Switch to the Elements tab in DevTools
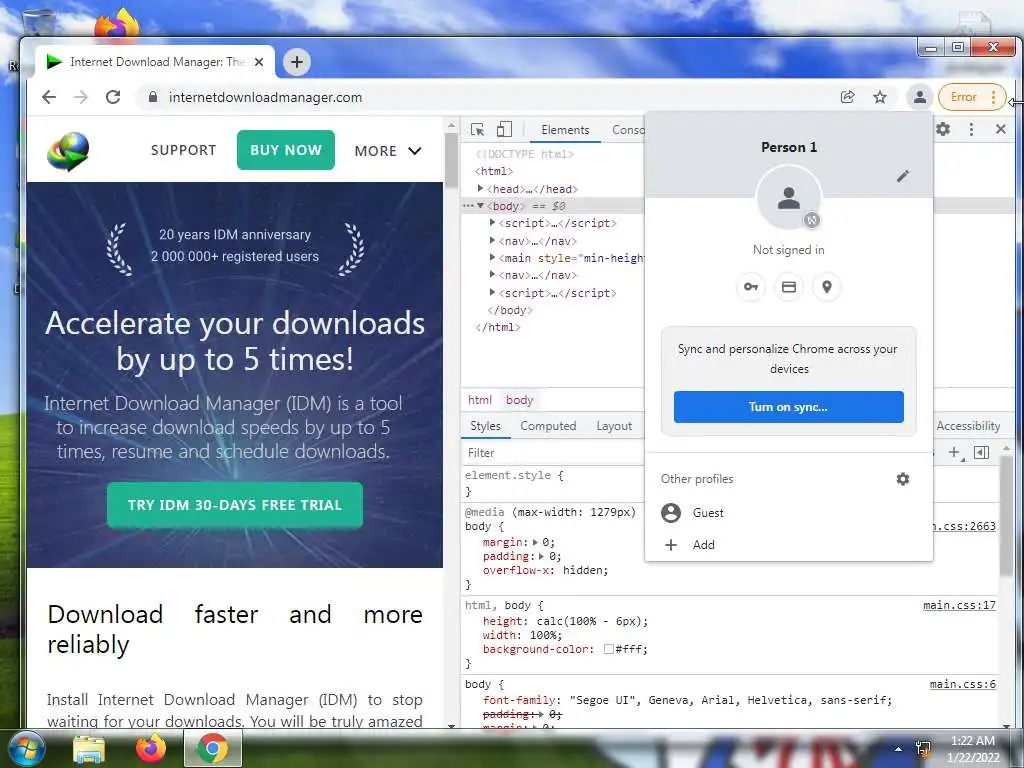The width and height of the screenshot is (1024, 768). (565, 130)
